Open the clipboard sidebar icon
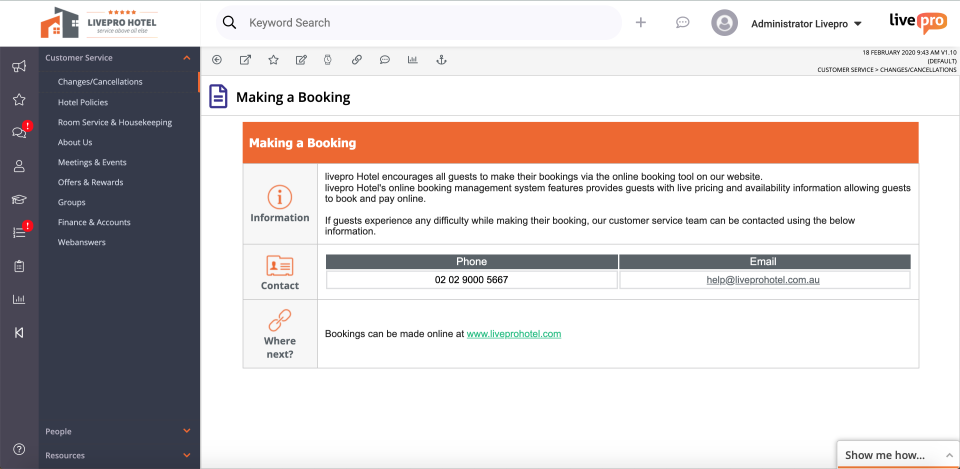 tap(19, 266)
